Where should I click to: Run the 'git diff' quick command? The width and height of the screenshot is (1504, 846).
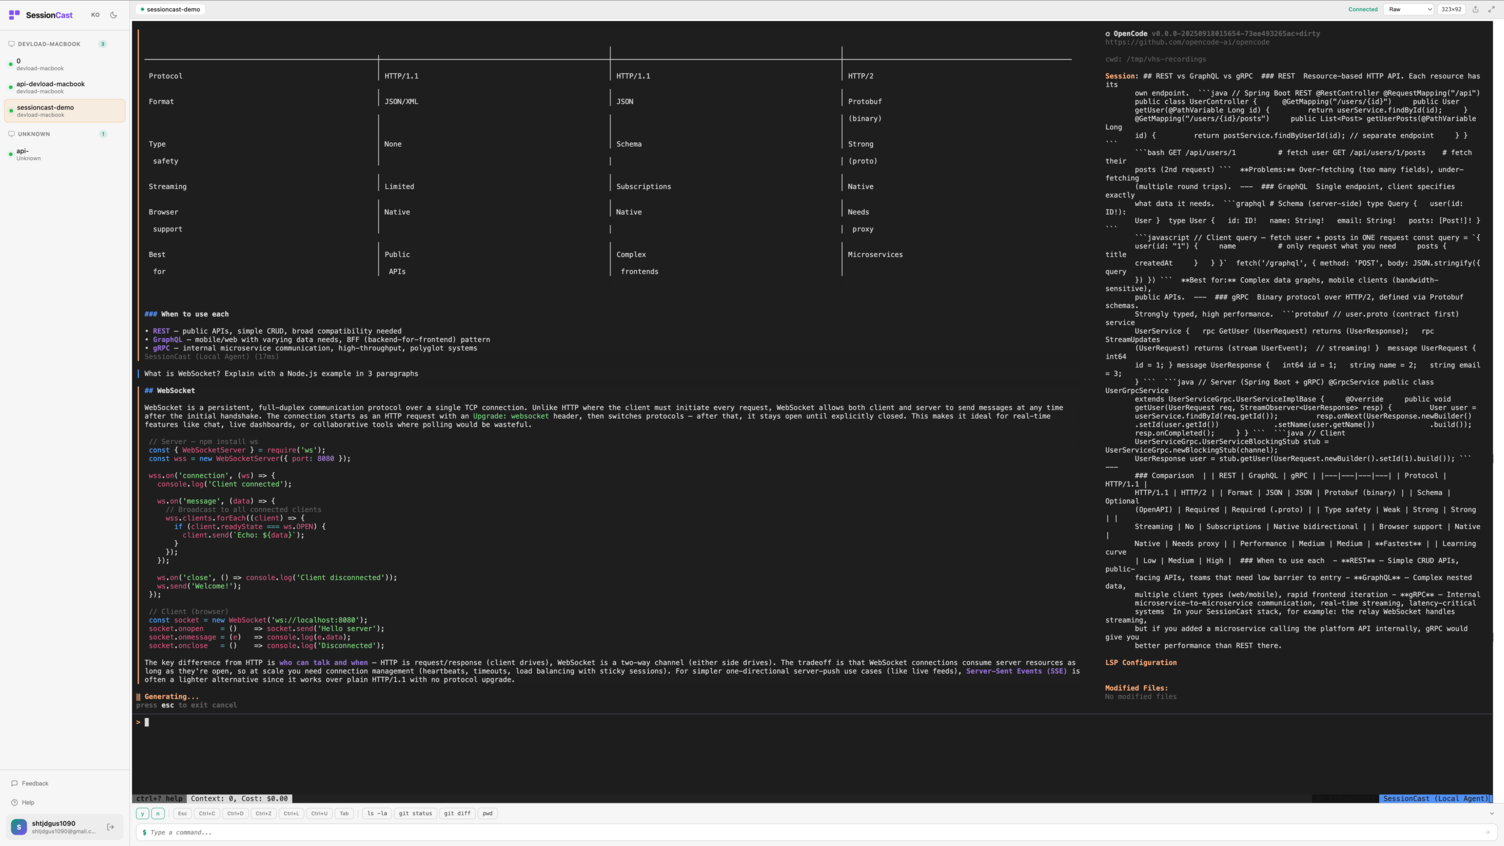(457, 813)
